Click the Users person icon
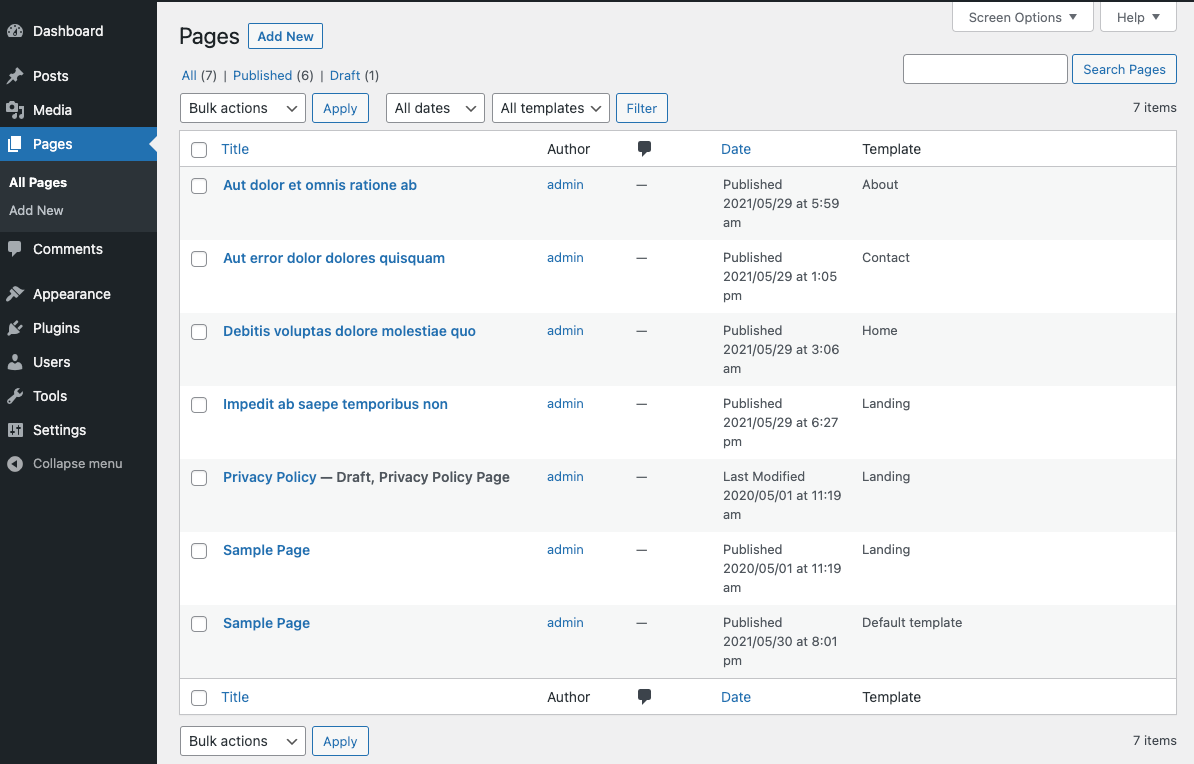This screenshot has width=1194, height=764. pyautogui.click(x=15, y=362)
